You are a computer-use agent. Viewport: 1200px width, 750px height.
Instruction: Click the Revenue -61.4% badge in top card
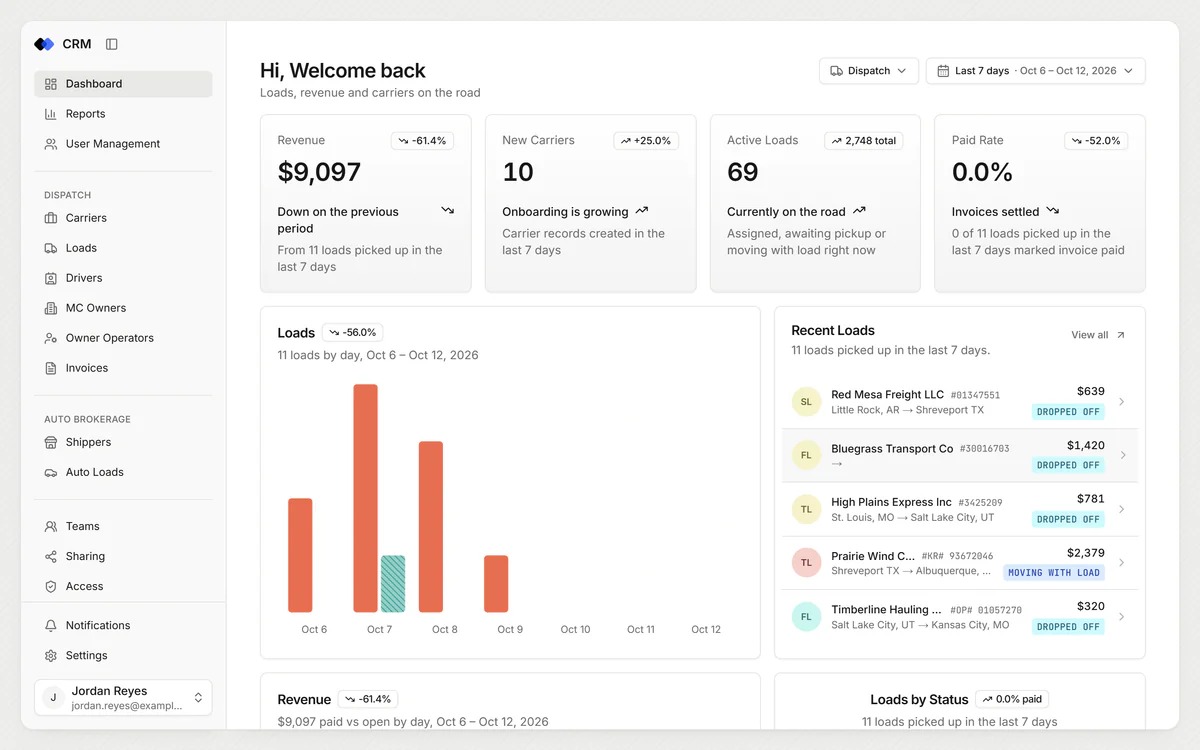tap(422, 141)
